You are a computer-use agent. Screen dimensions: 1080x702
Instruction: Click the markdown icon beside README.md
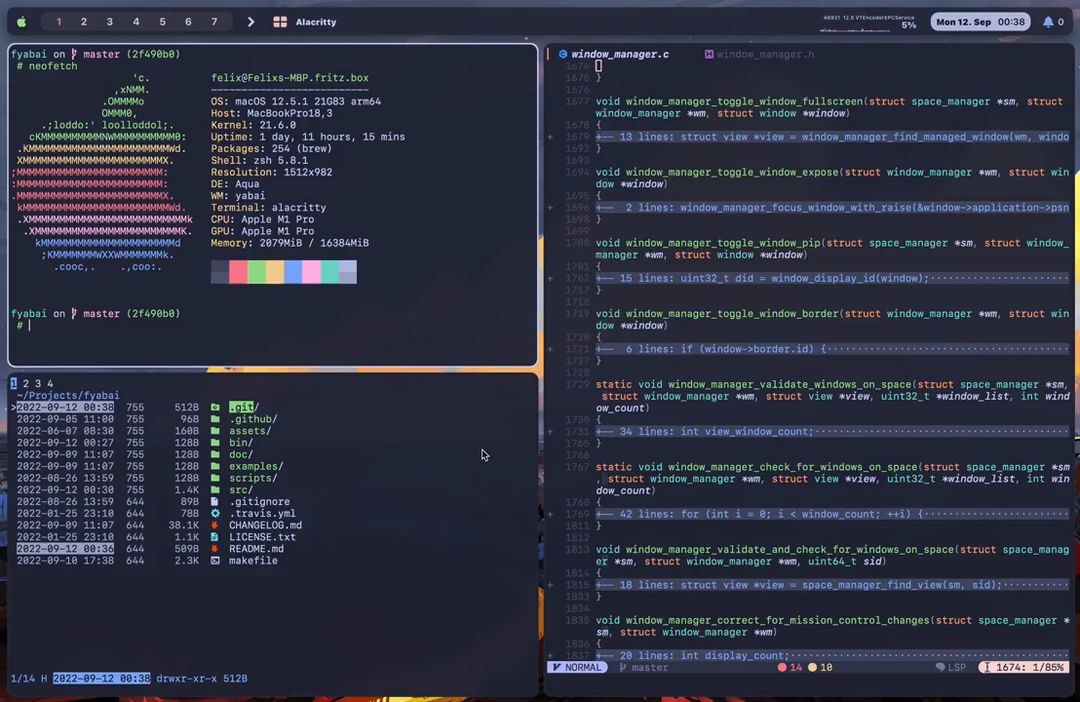[215, 548]
